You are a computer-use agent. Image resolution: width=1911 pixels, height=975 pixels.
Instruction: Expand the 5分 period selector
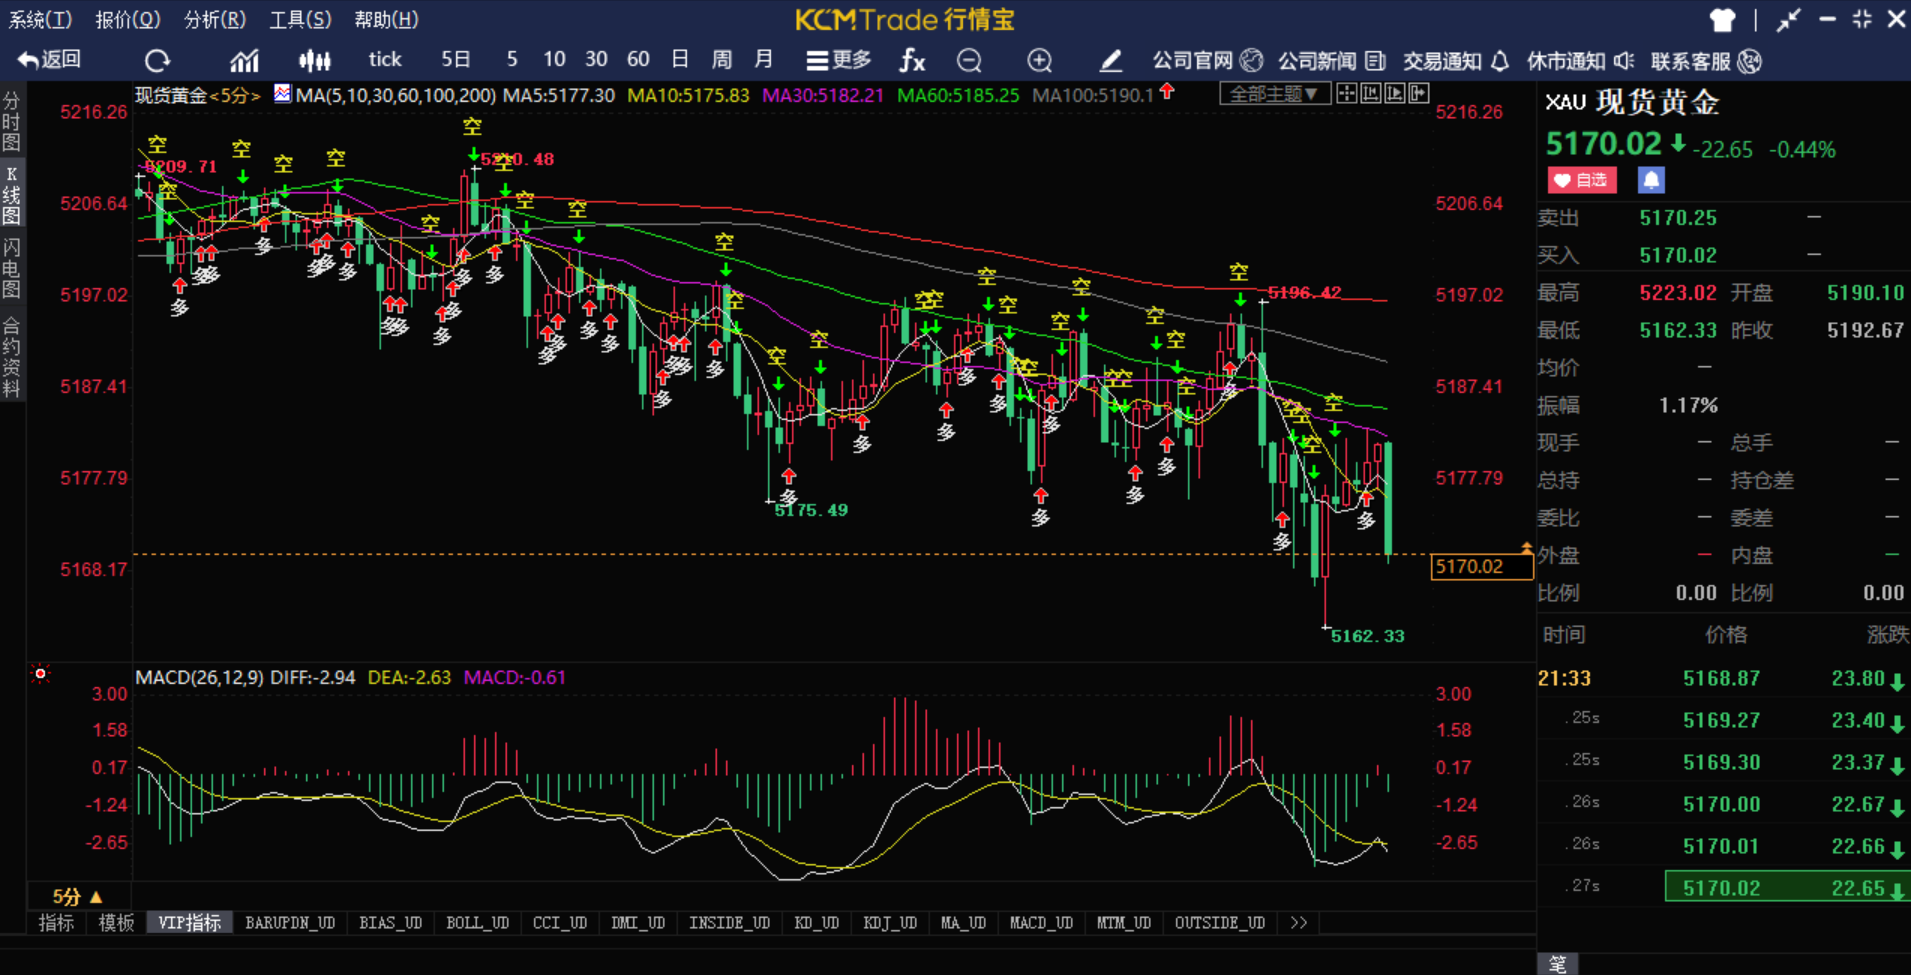coord(77,897)
